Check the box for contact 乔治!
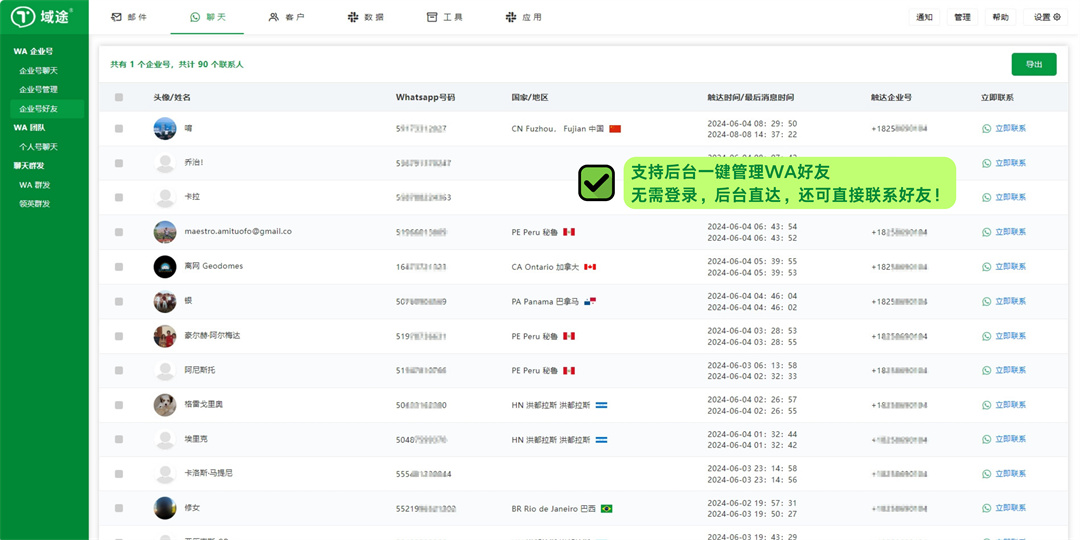 click(119, 163)
